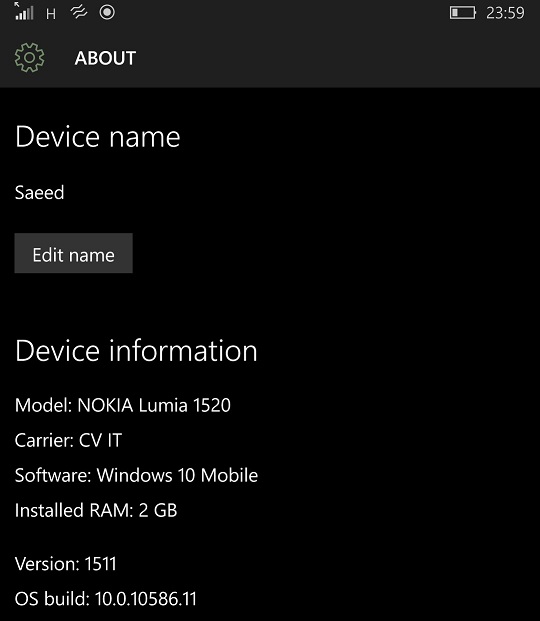Tap the 23:59 clock in status bar
The height and width of the screenshot is (621, 540).
505,13
